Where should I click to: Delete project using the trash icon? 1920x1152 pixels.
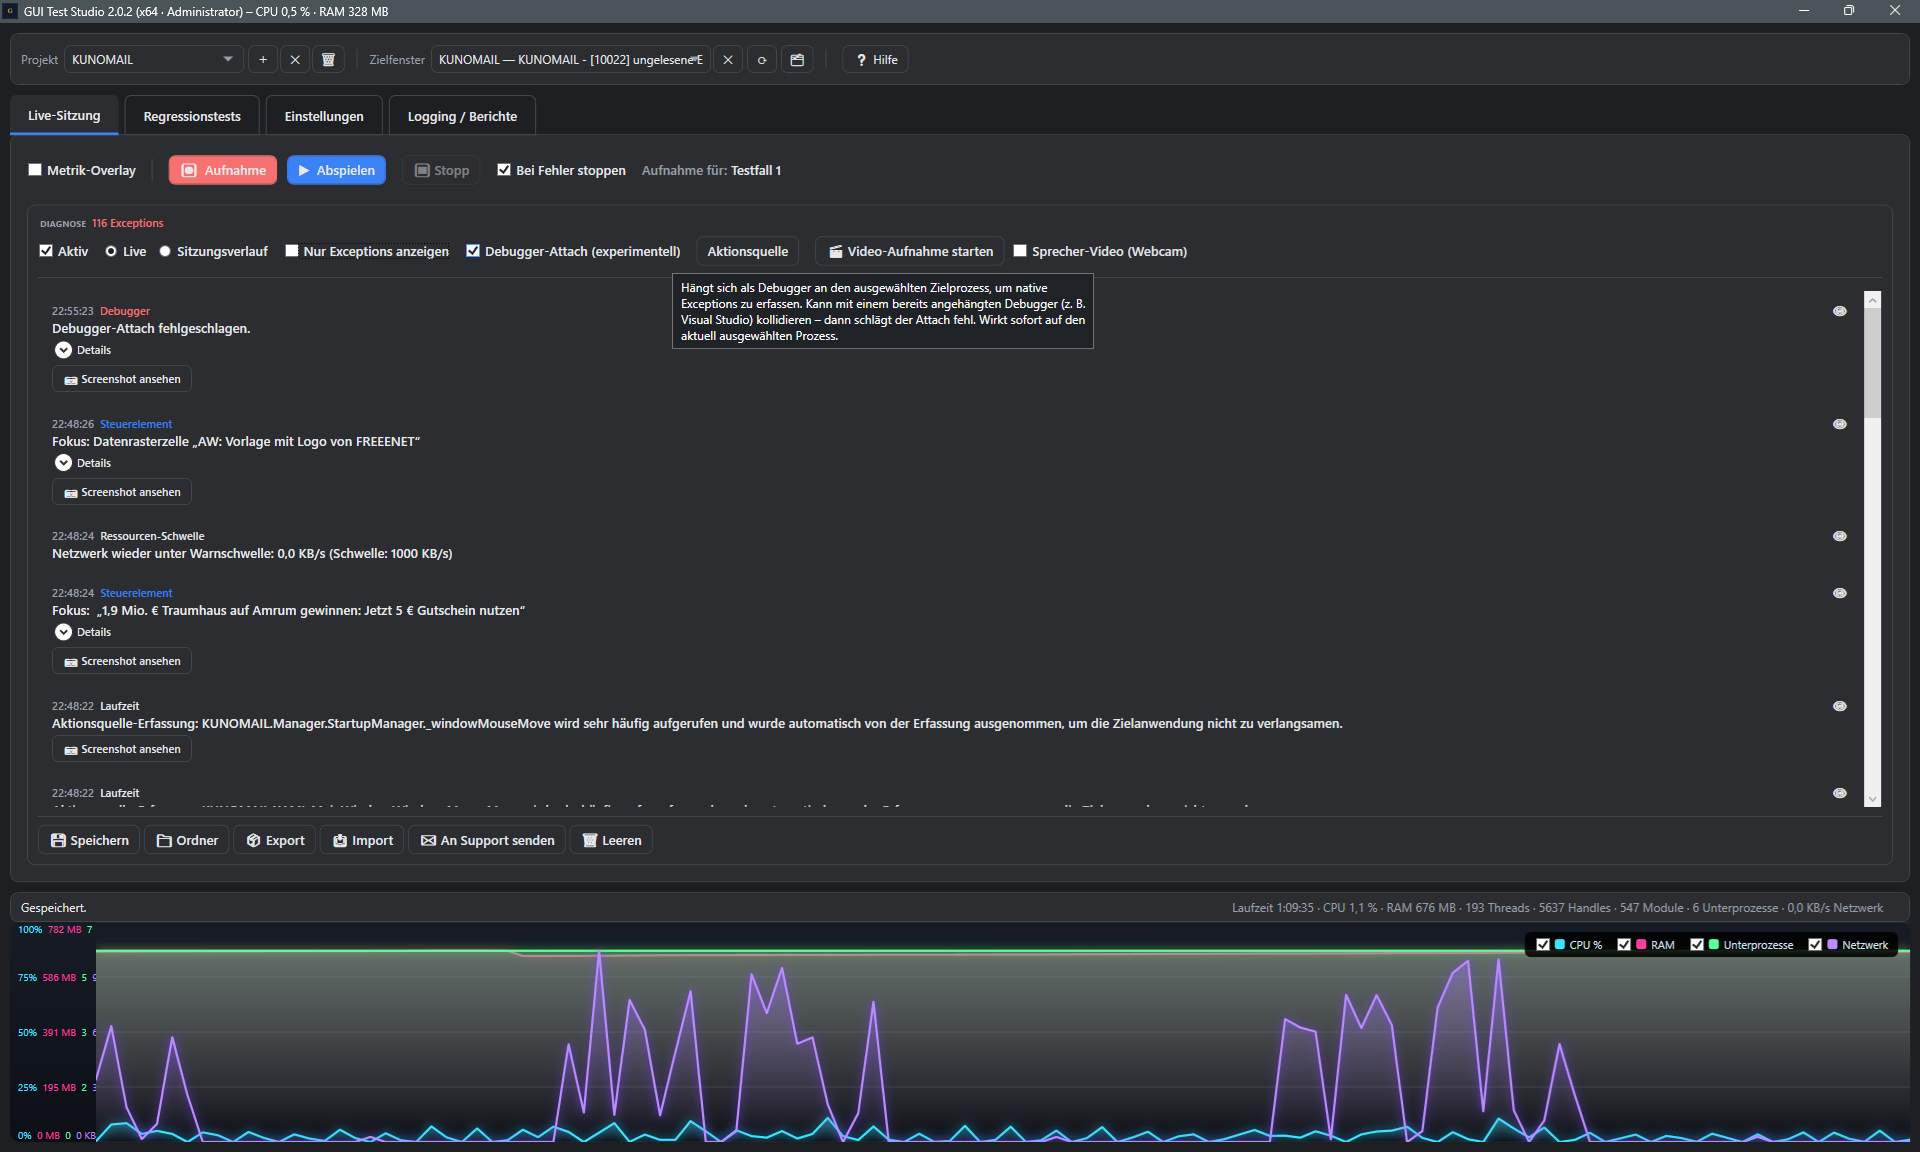[328, 60]
